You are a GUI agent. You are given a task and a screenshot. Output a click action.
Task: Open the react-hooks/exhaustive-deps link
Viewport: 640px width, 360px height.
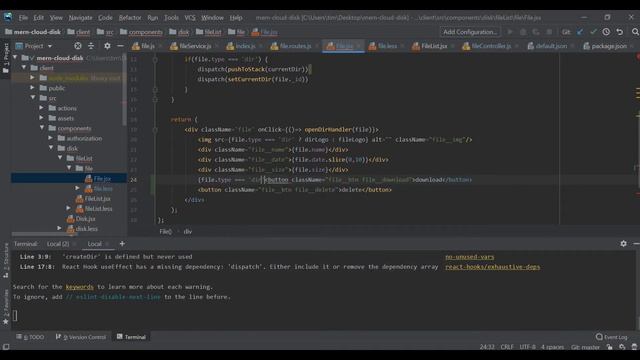point(493,267)
